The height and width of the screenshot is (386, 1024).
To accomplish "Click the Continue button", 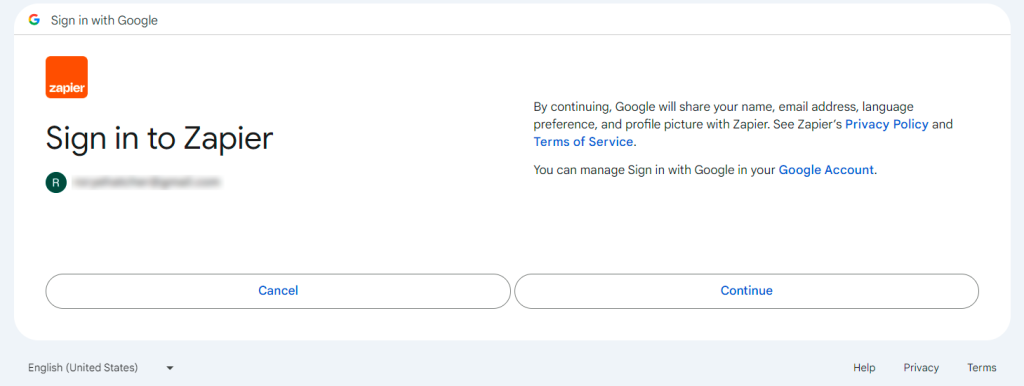I will coord(746,291).
